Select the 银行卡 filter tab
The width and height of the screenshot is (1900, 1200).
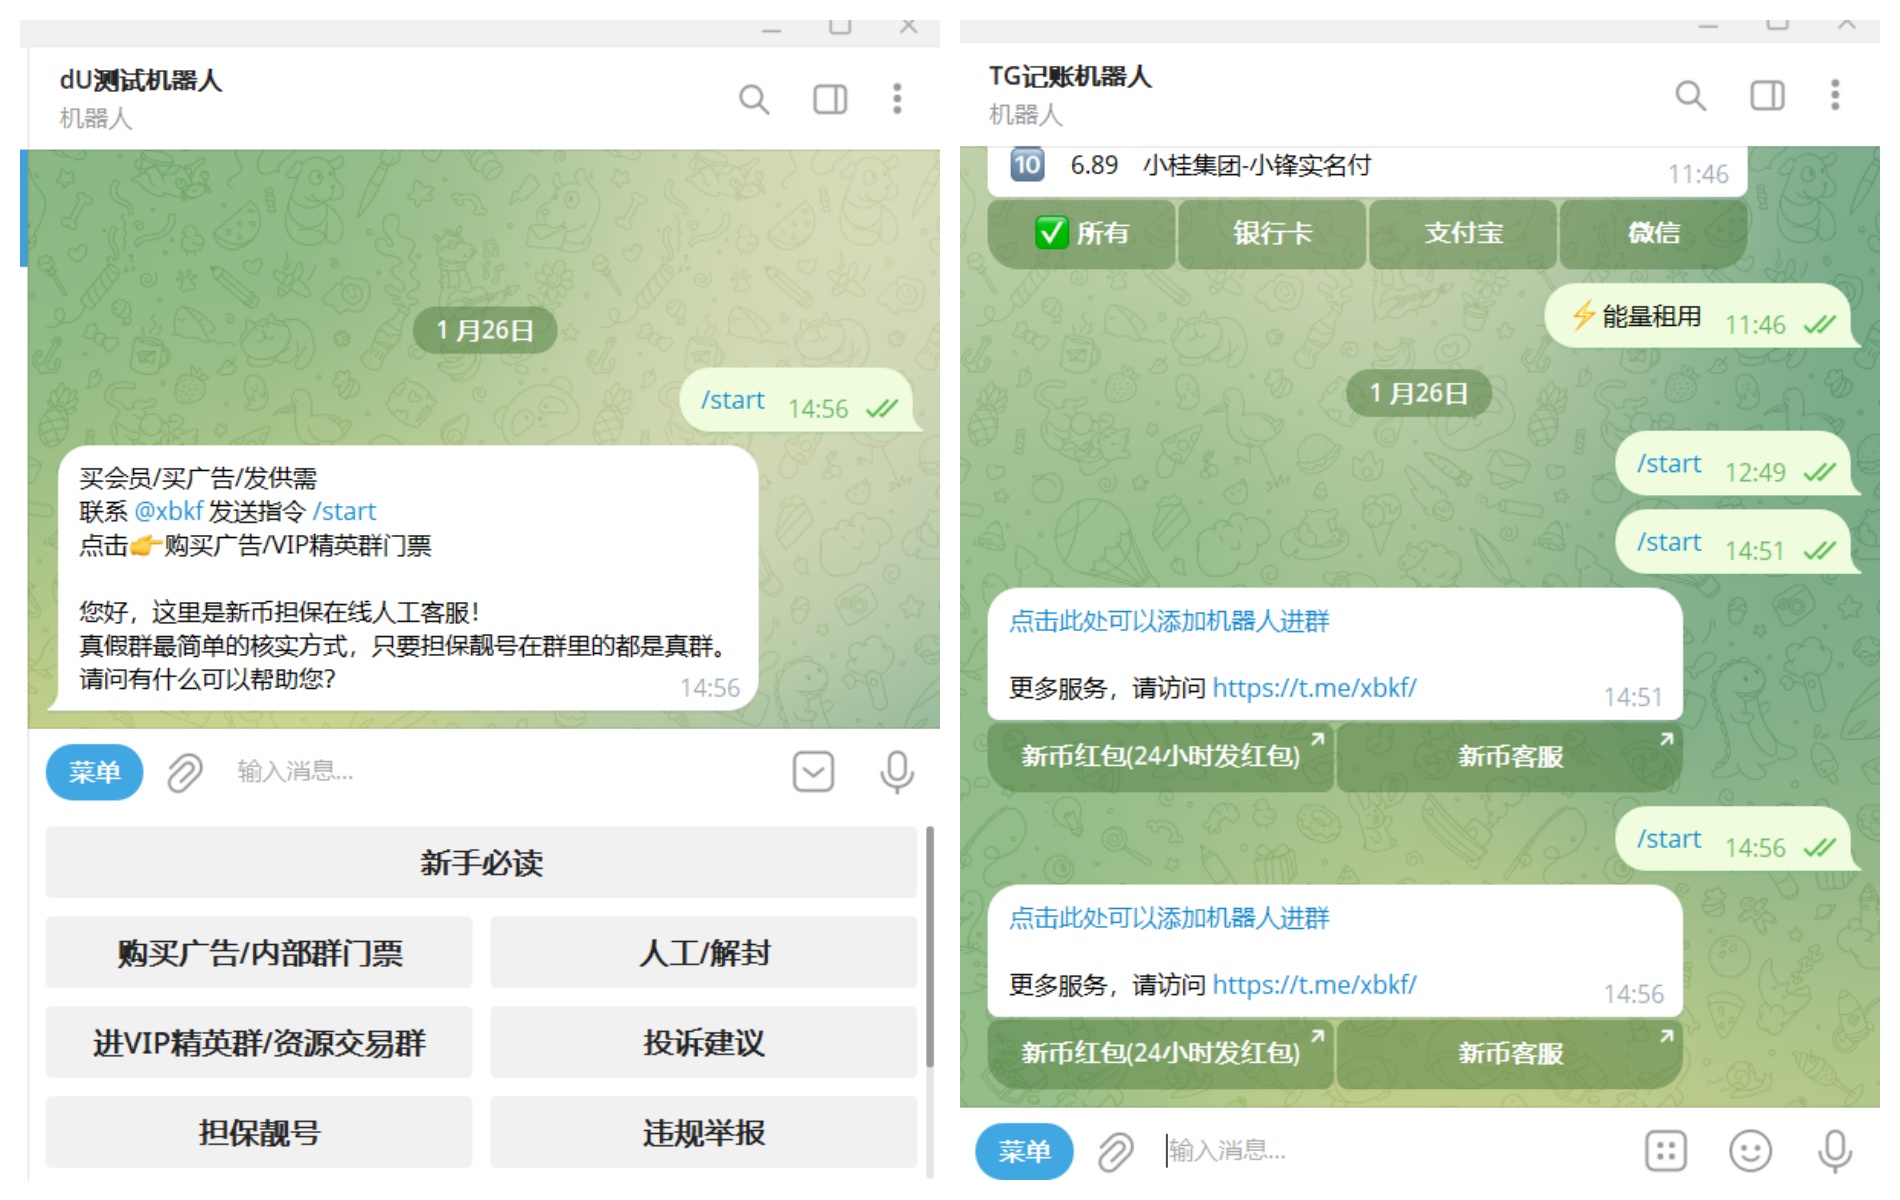[1272, 234]
